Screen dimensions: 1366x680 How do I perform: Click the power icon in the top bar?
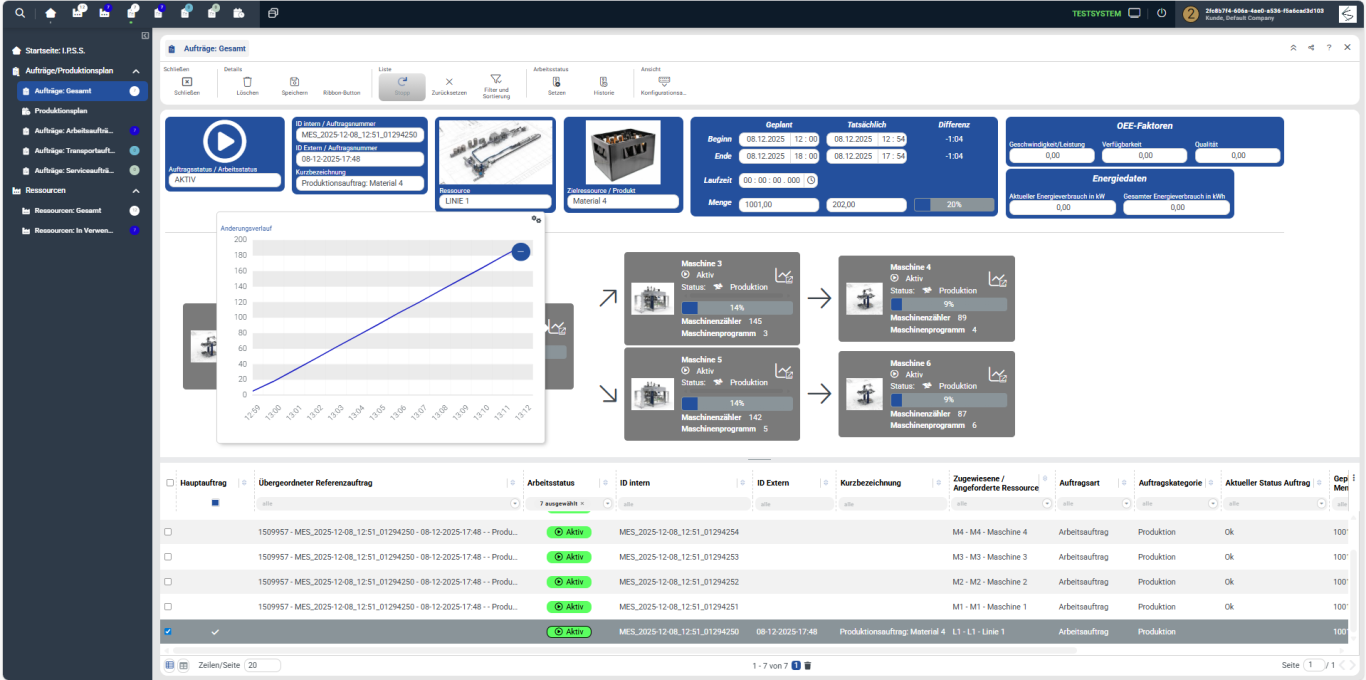(x=1161, y=13)
